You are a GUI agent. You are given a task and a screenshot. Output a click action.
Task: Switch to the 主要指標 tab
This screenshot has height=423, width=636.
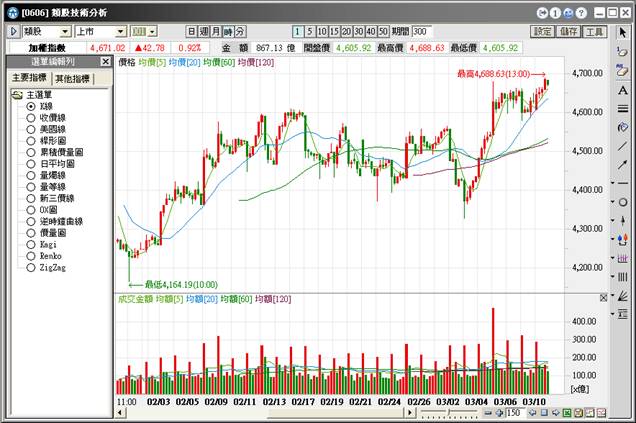click(29, 77)
